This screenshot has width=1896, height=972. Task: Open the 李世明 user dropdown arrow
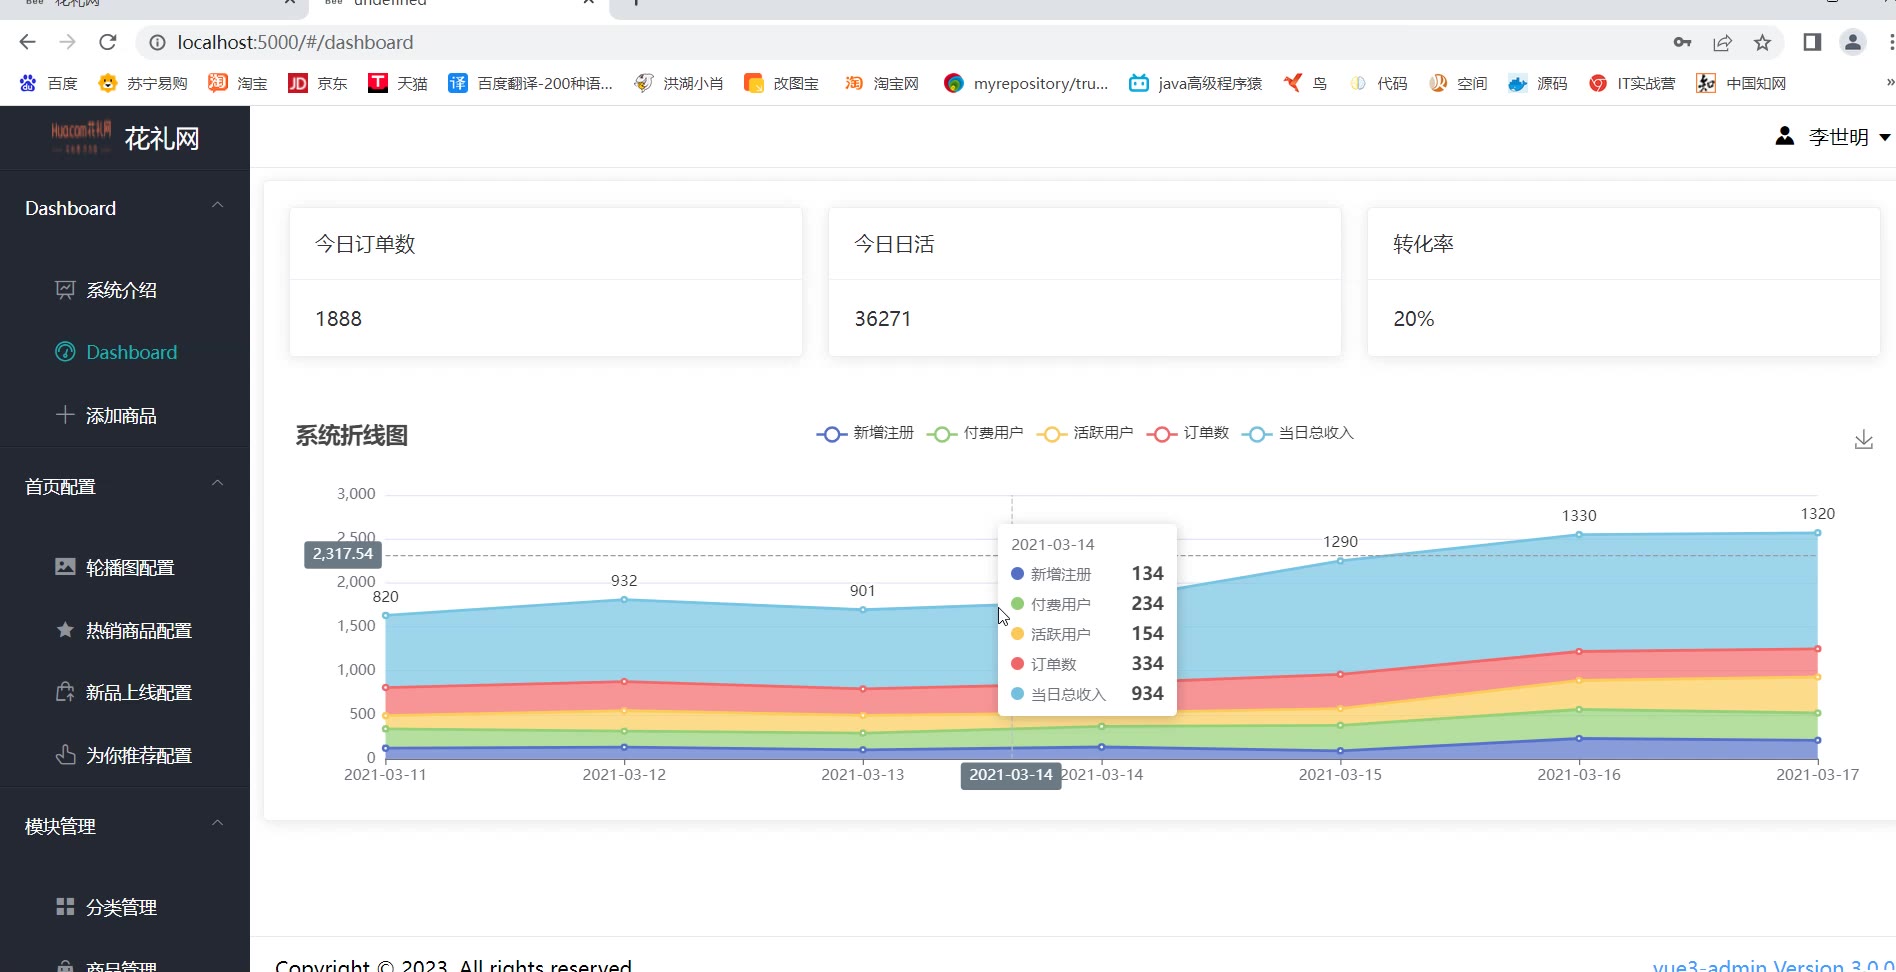[1884, 137]
